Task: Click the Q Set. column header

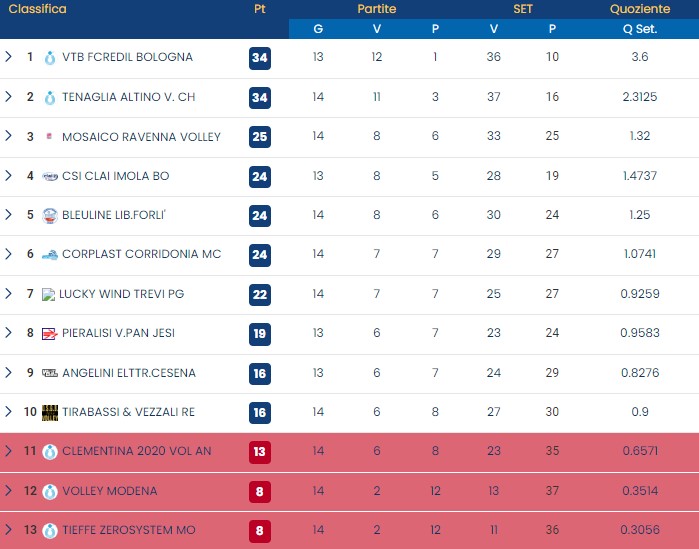Action: tap(639, 29)
